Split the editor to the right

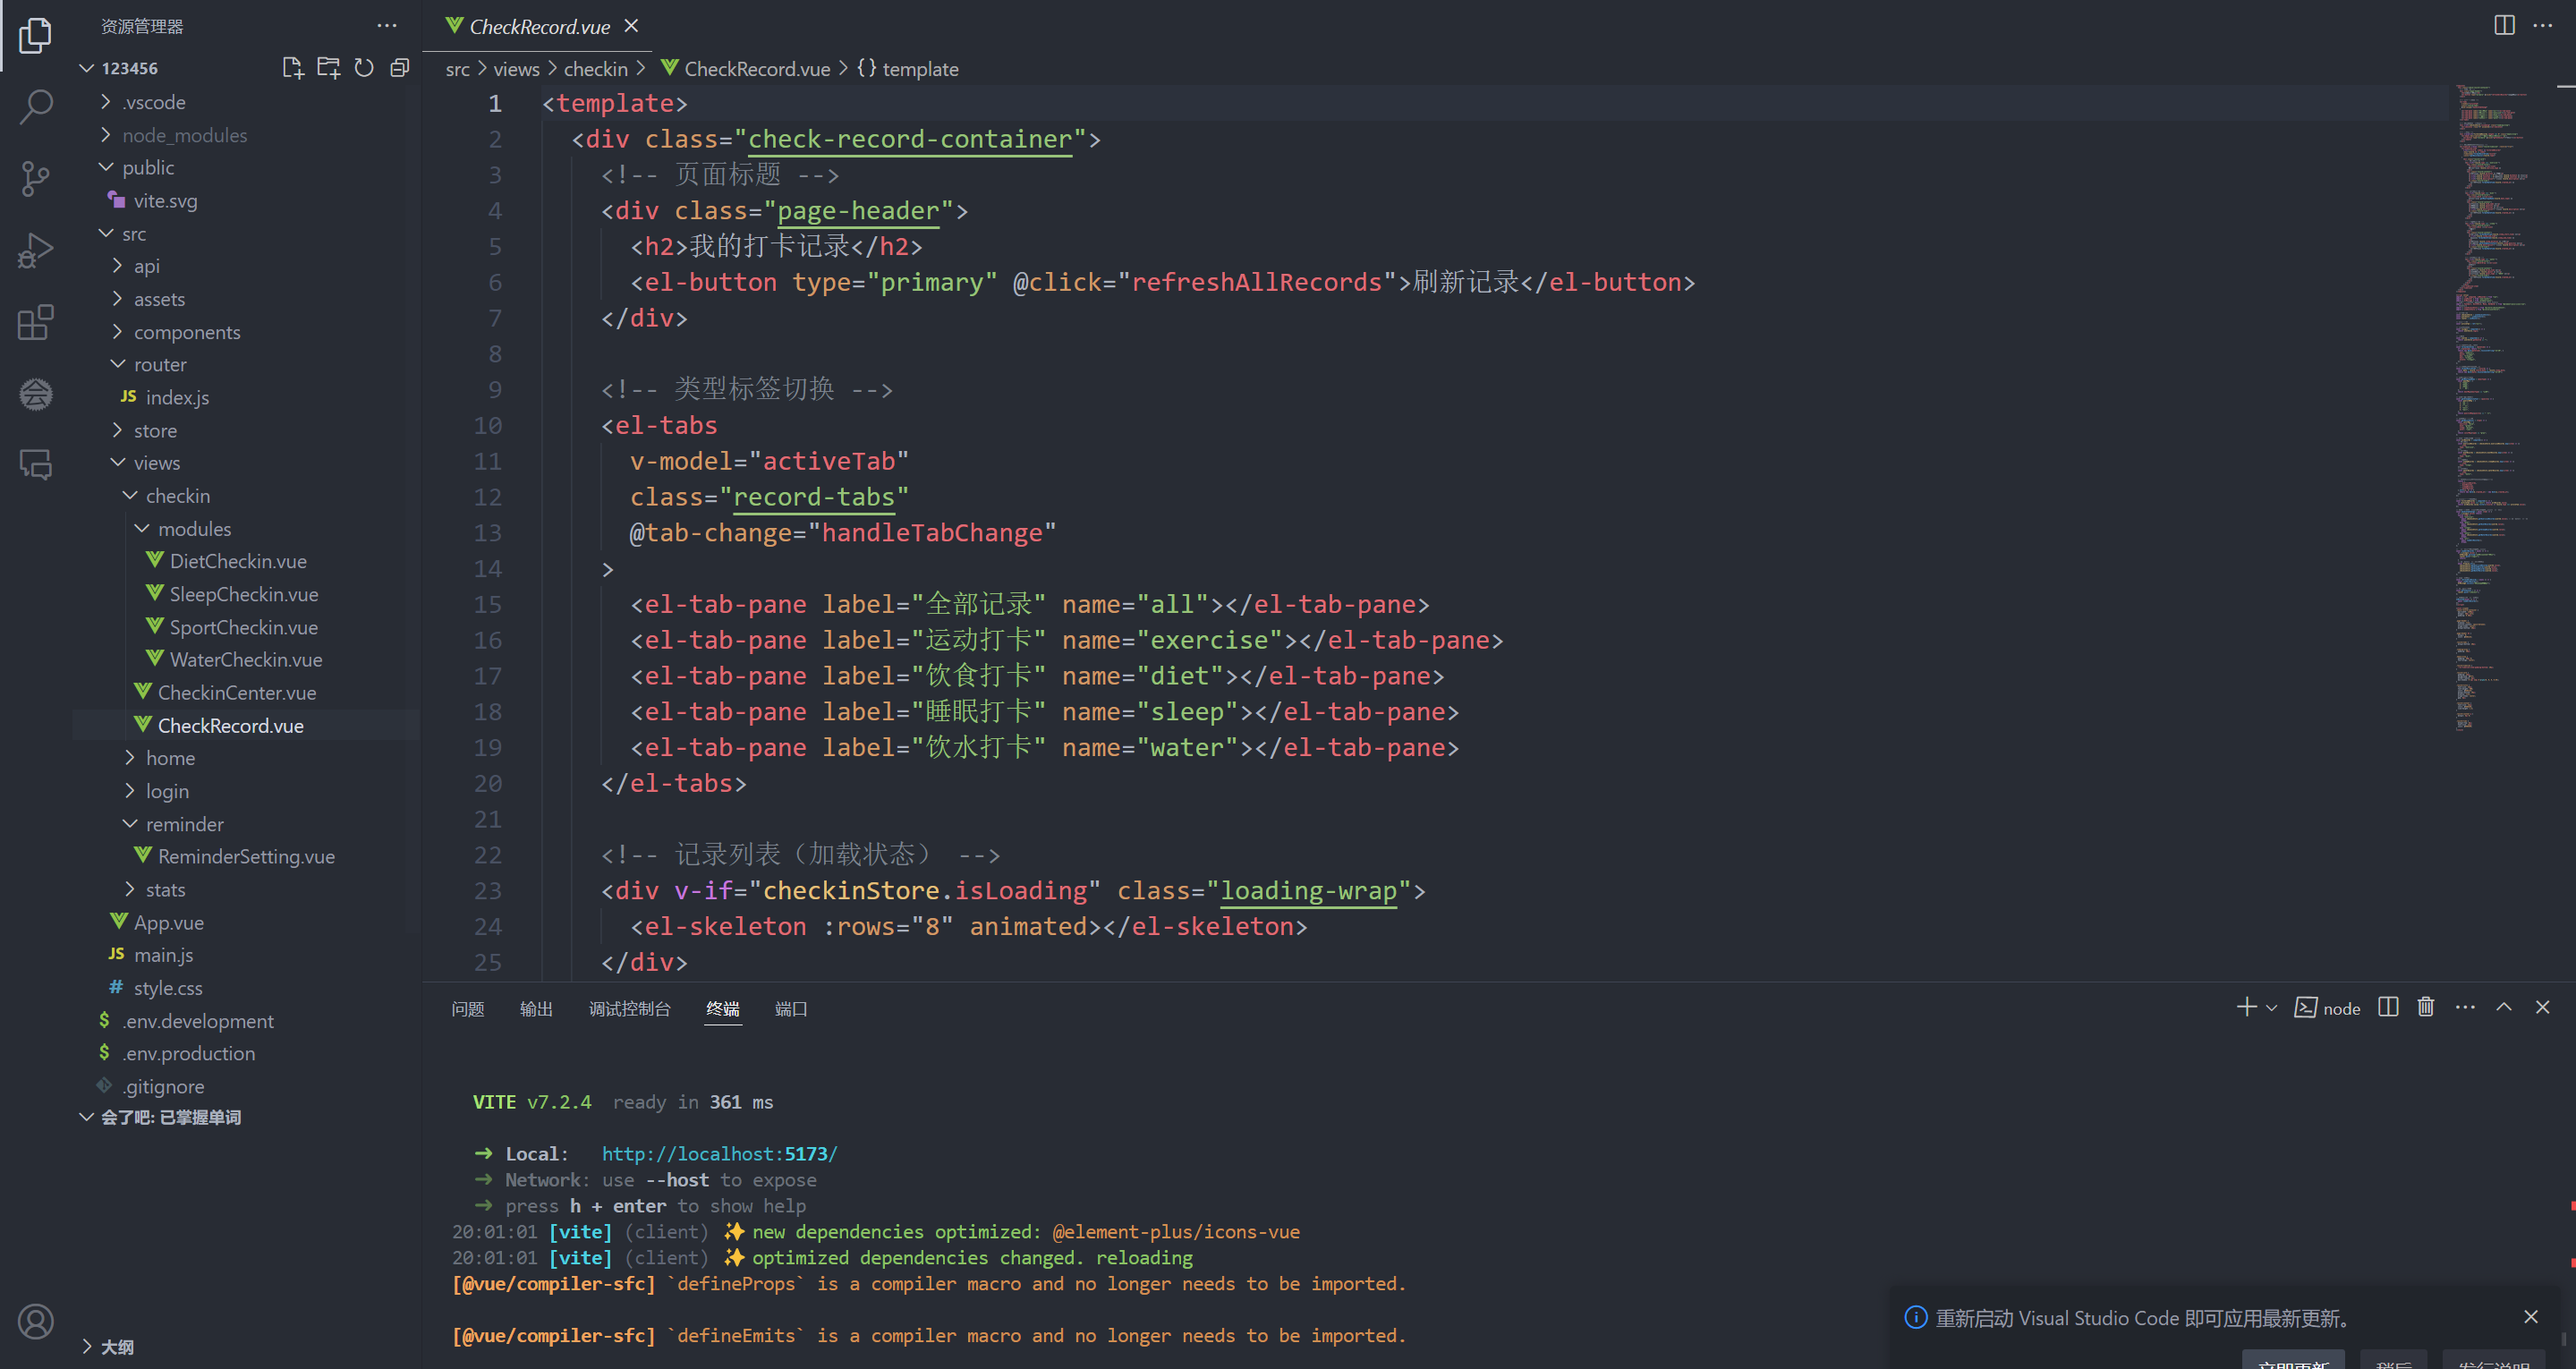pos(2504,25)
